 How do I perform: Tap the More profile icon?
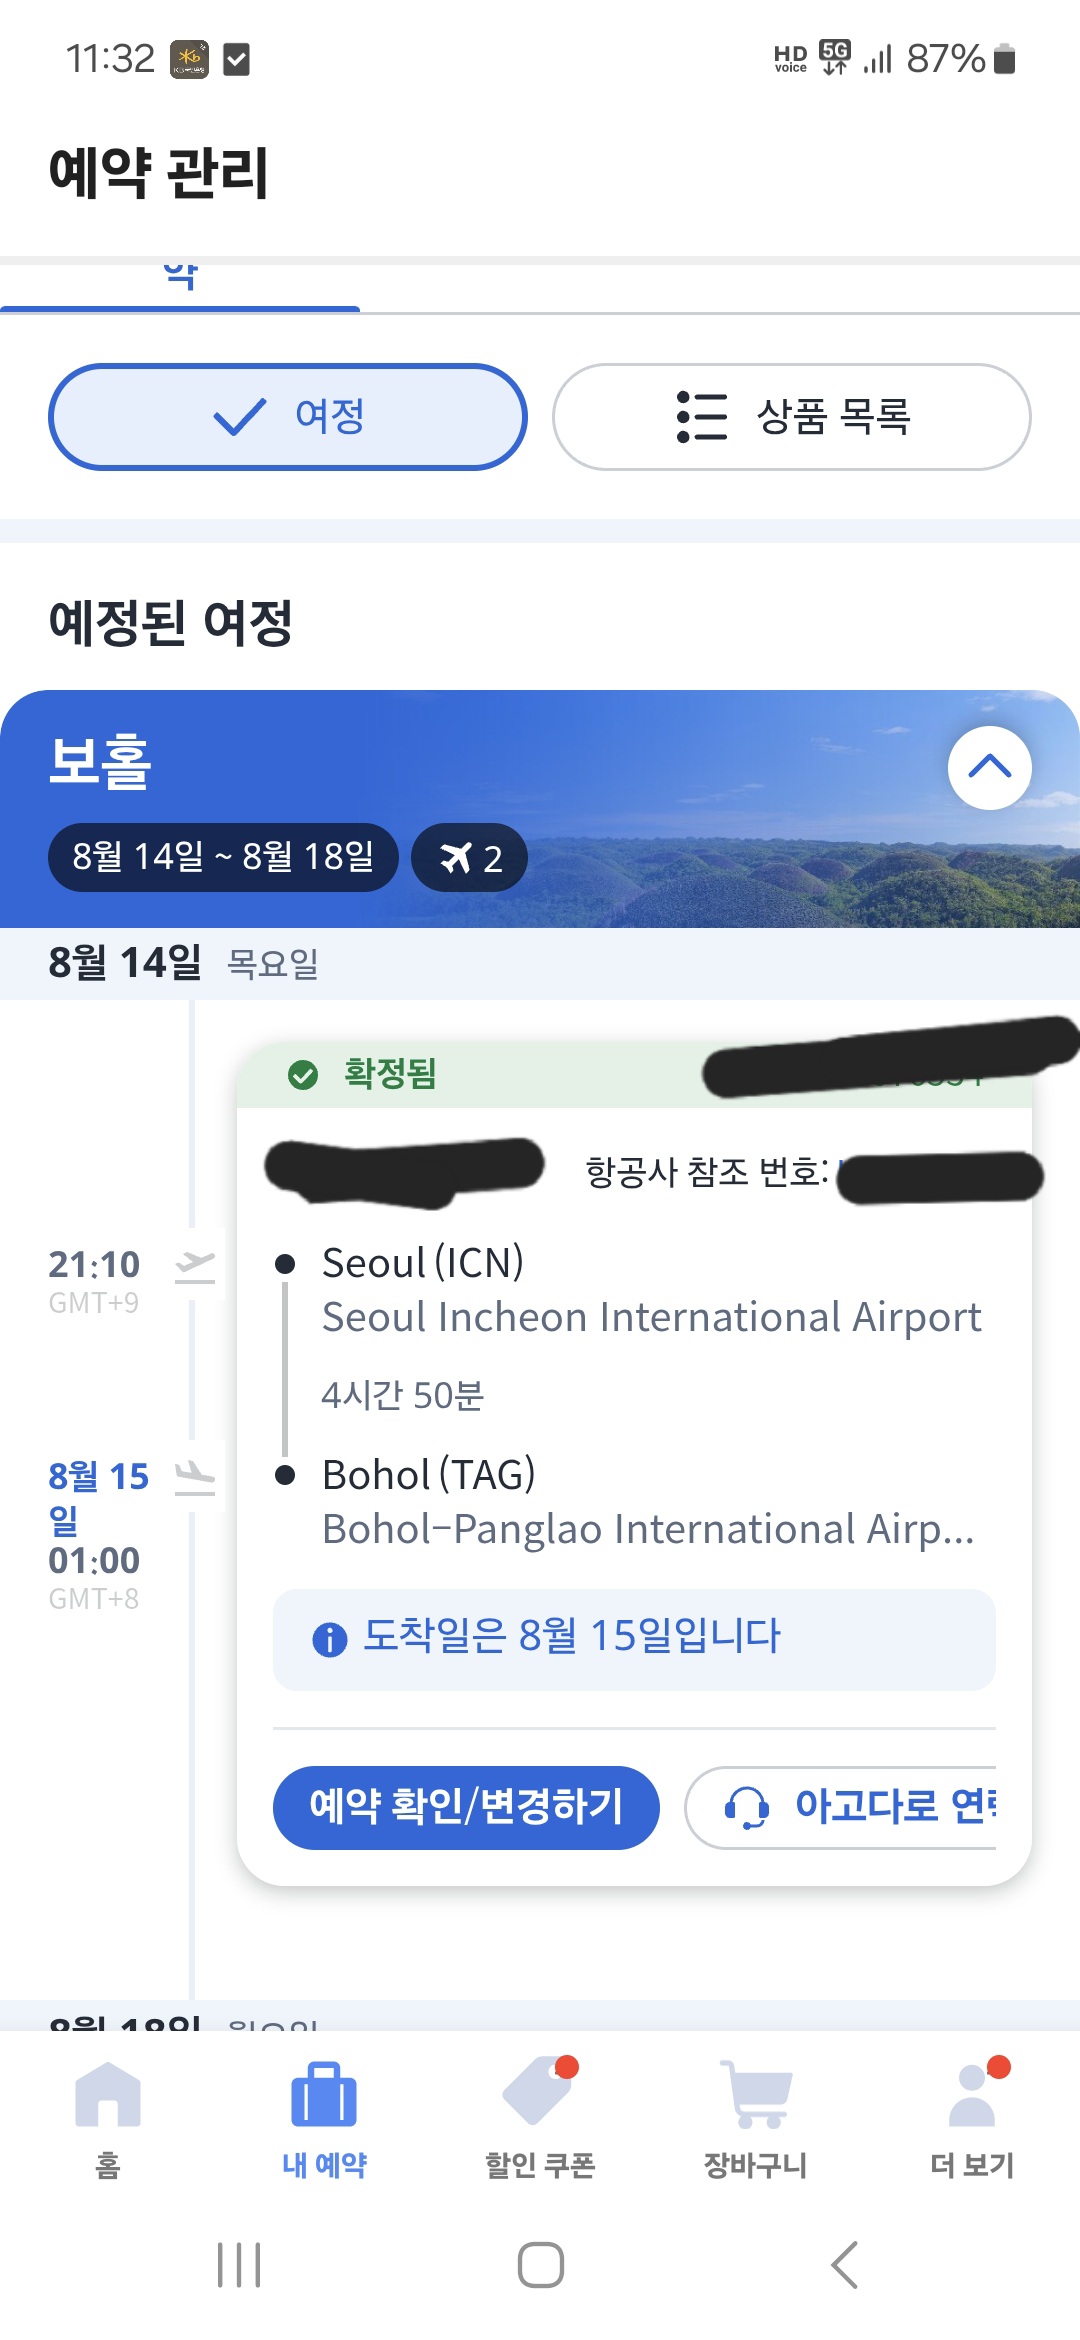click(972, 2094)
